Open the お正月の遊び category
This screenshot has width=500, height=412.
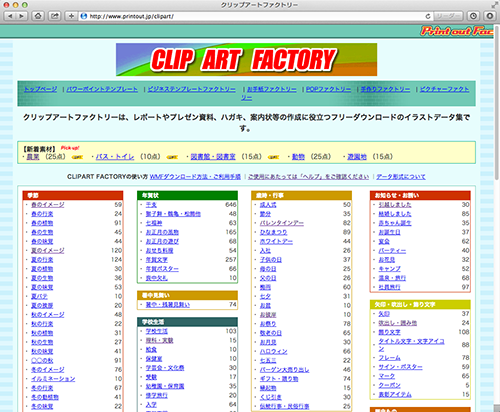click(162, 241)
